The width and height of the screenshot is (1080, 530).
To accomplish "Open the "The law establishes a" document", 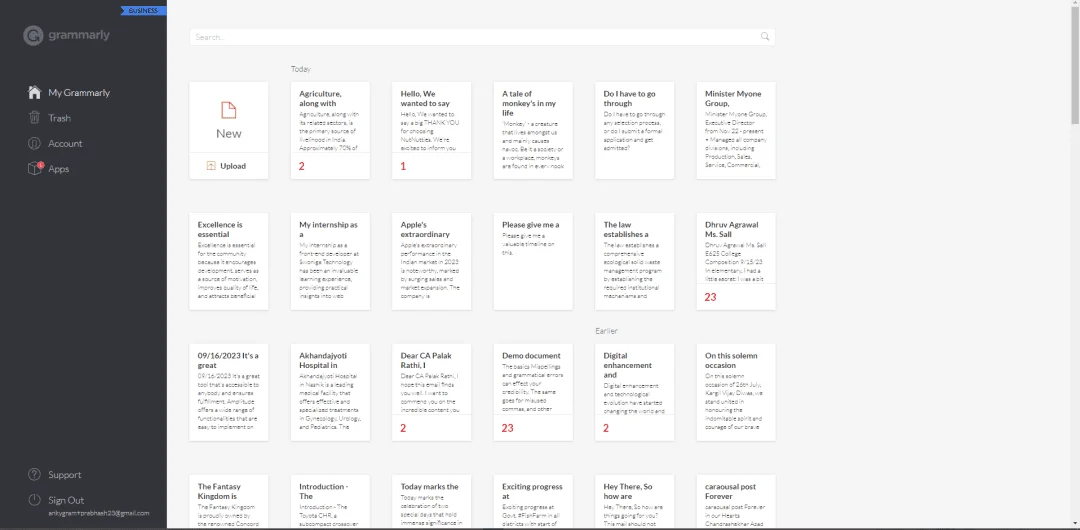I will click(x=634, y=261).
